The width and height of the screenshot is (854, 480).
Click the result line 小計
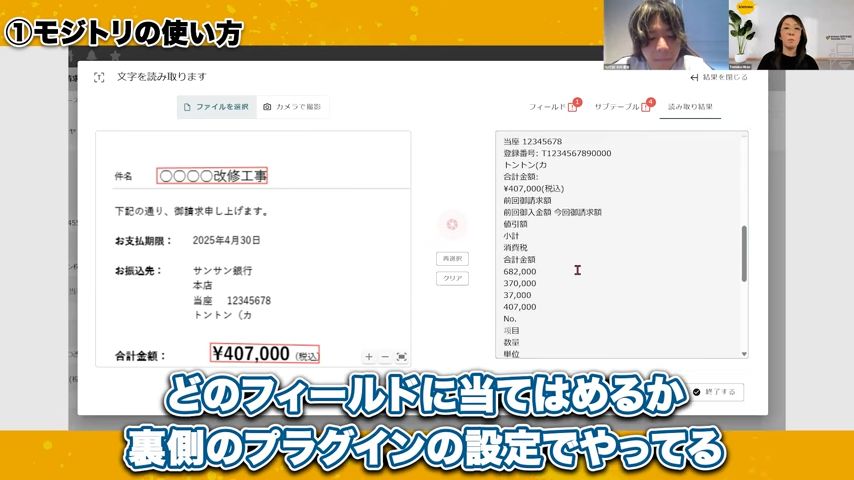tap(511, 236)
